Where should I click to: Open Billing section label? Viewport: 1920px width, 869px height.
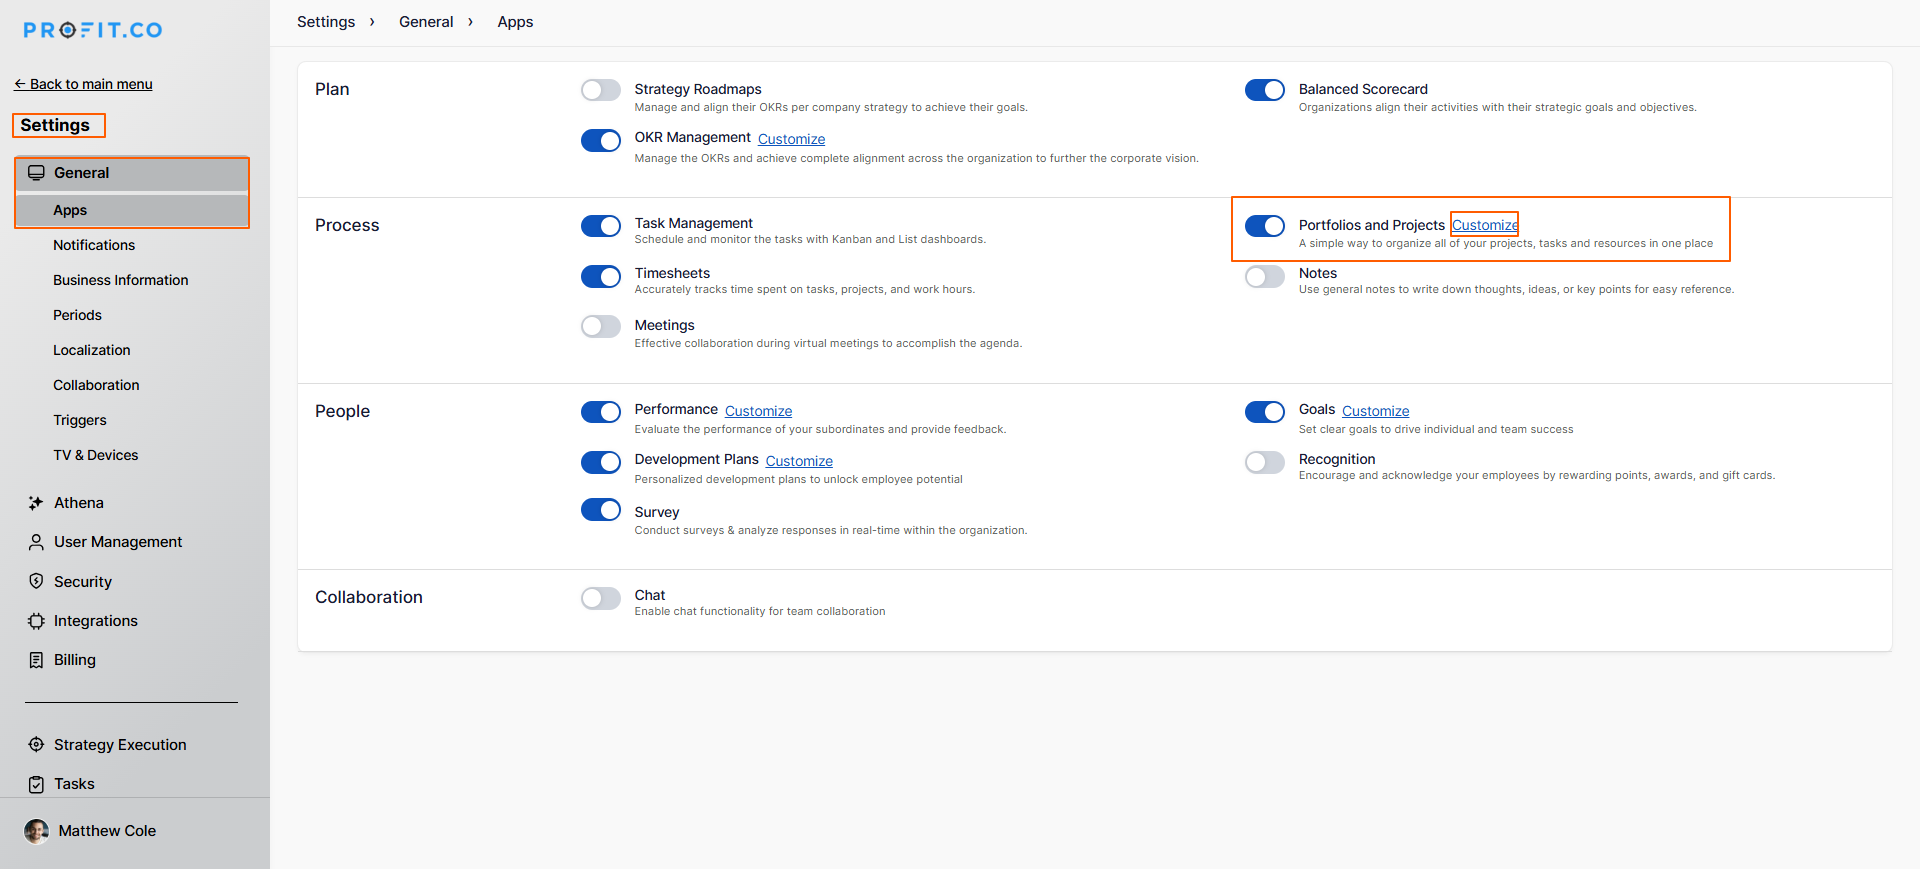pyautogui.click(x=75, y=660)
